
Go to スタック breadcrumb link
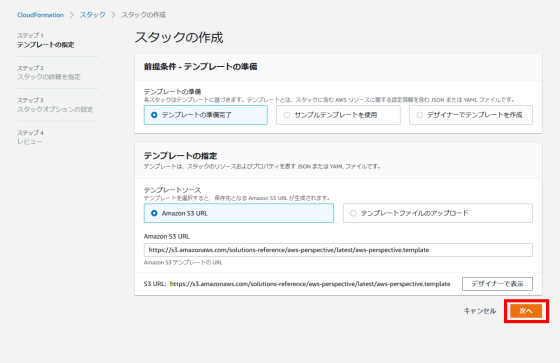pos(92,15)
